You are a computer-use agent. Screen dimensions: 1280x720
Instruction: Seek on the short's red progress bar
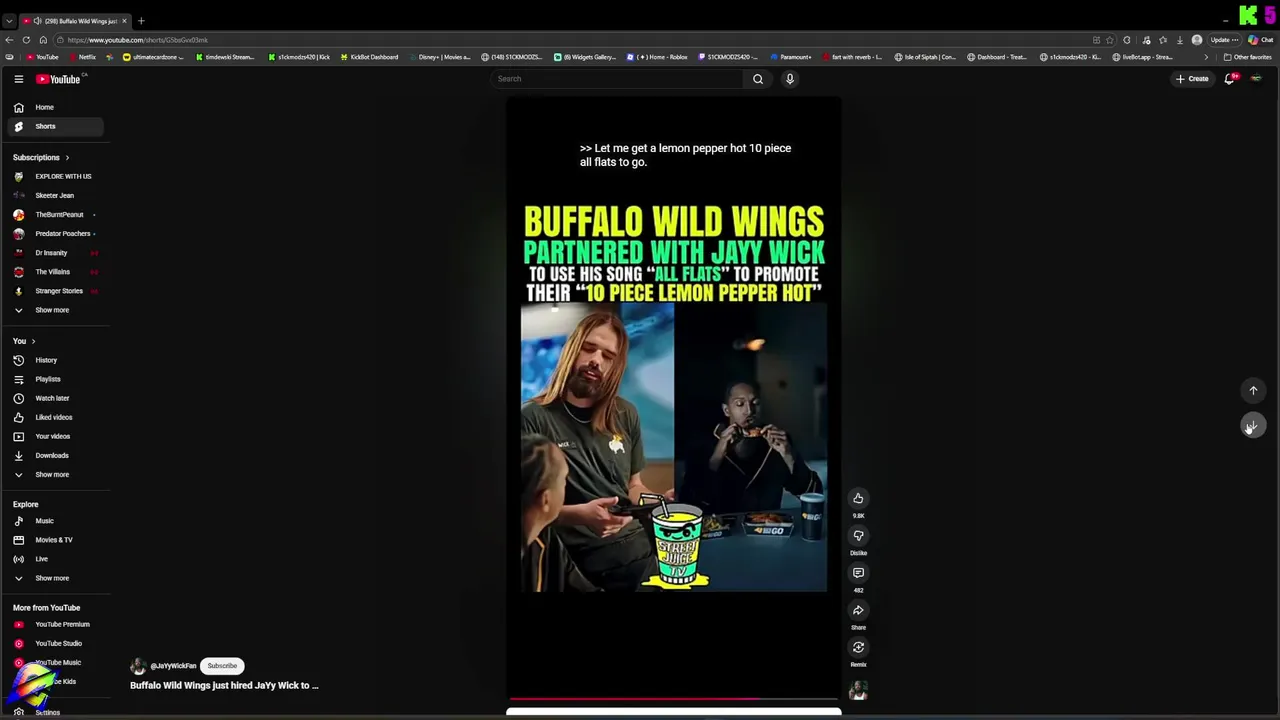point(673,699)
